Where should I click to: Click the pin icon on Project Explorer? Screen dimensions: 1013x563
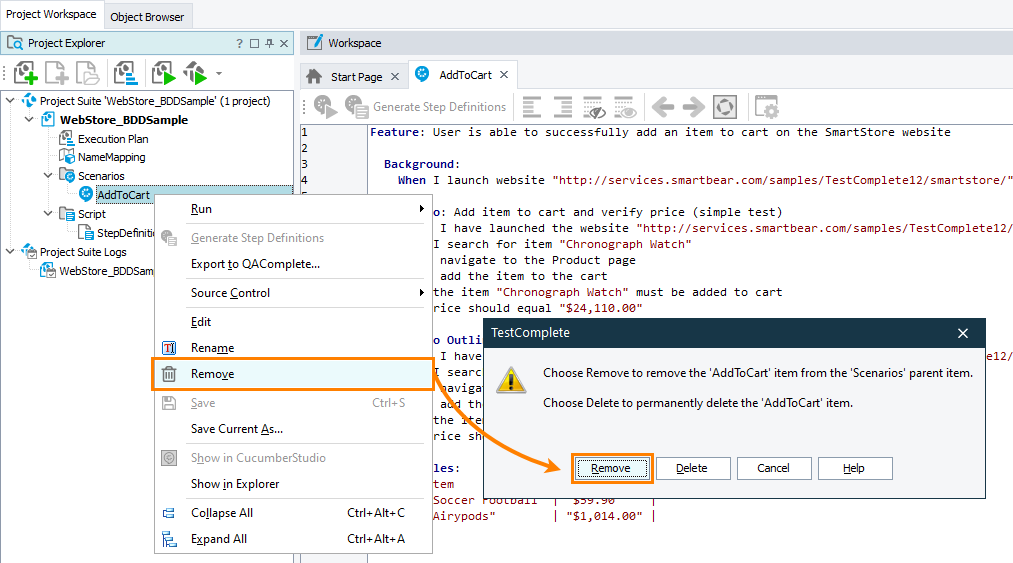pos(270,44)
